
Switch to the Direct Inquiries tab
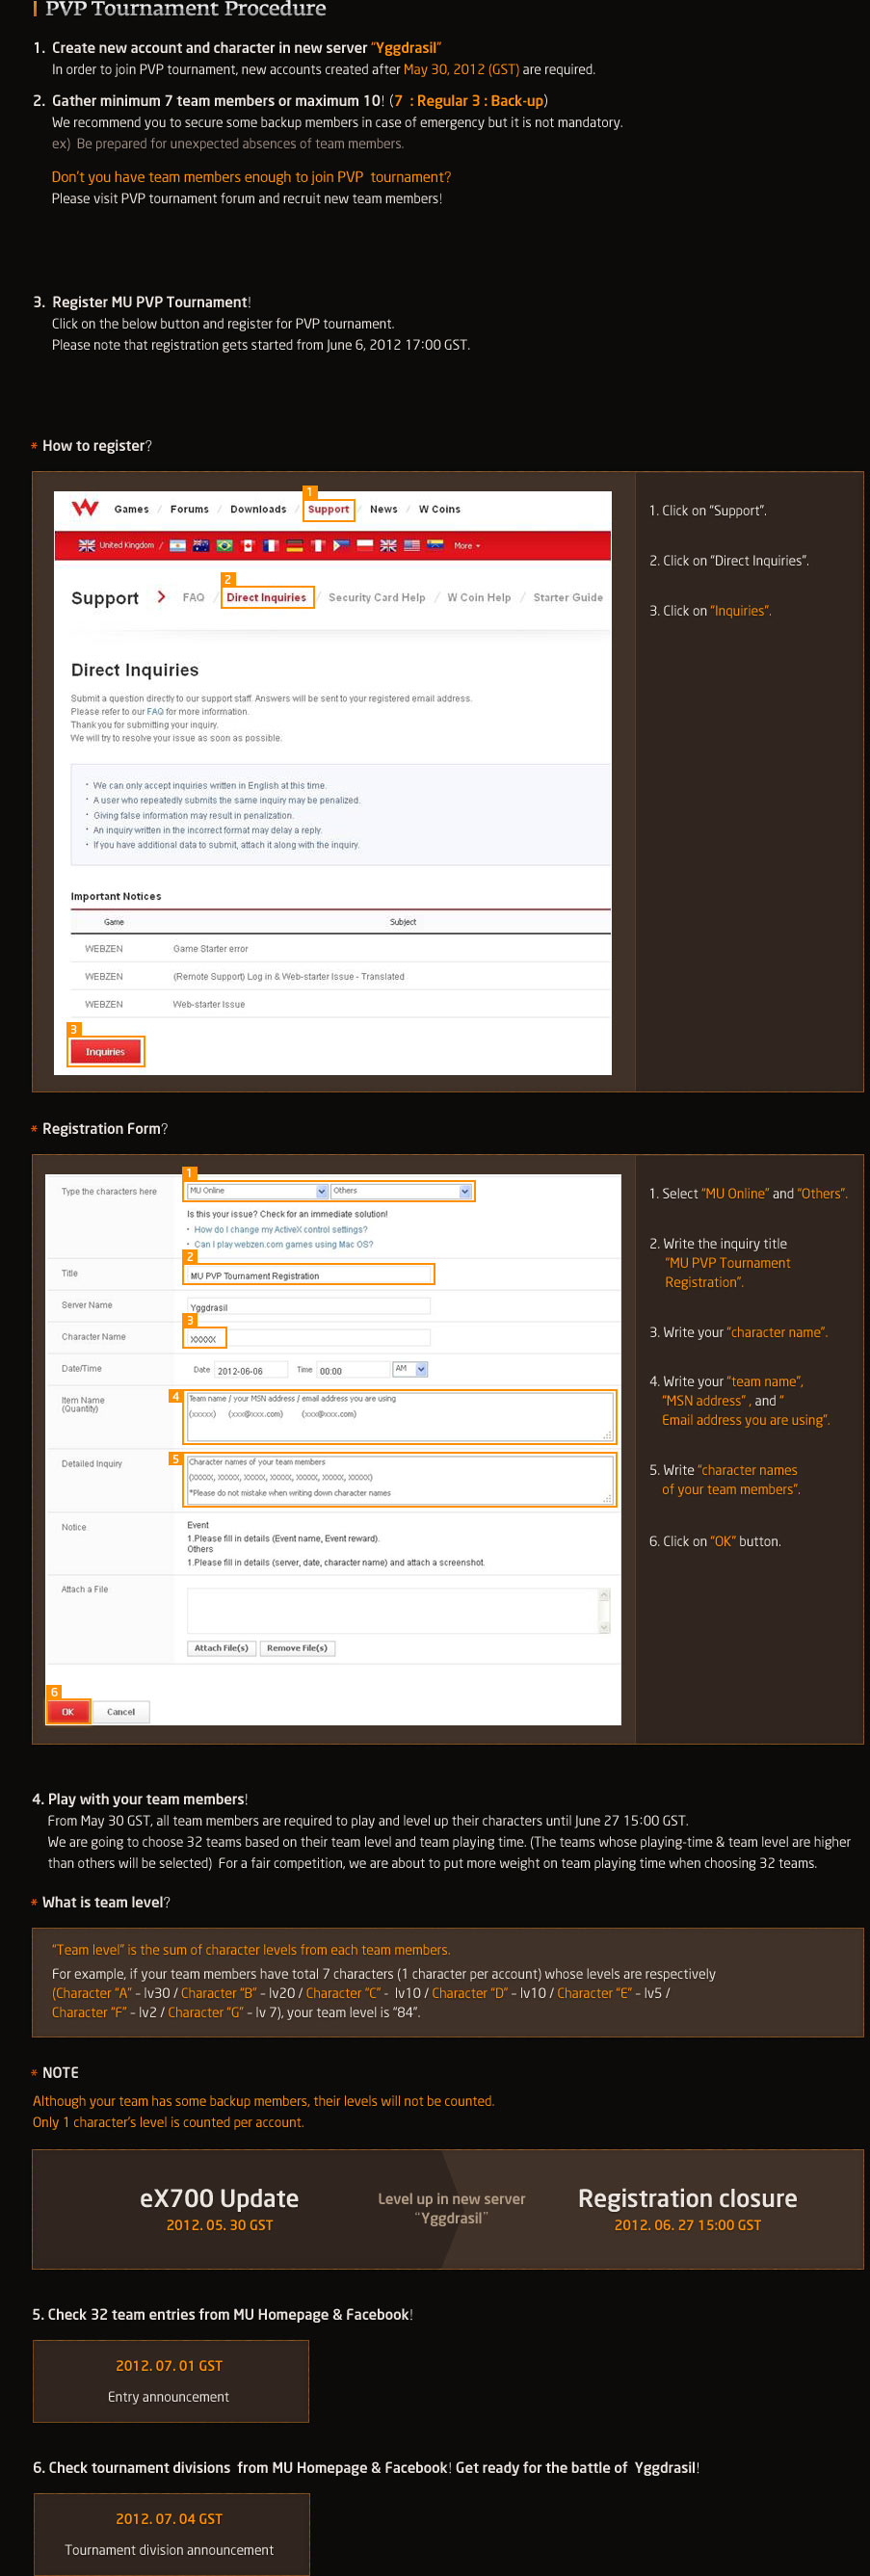[x=266, y=597]
